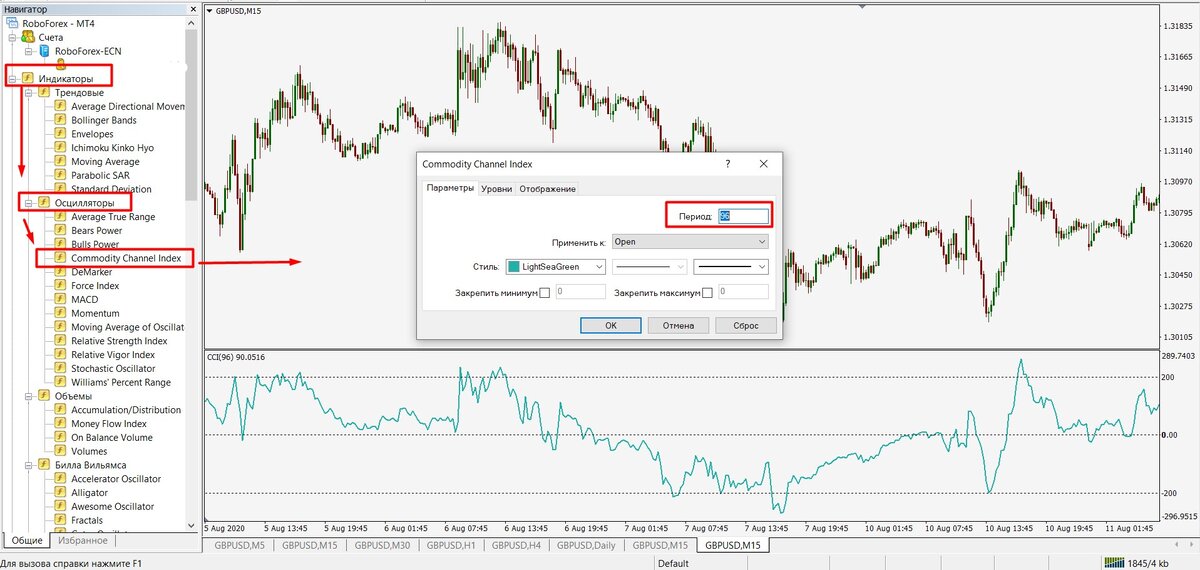Screen dimensions: 1200x570
Task: Click the Relative Vigor Index indicator icon
Action: click(60, 355)
